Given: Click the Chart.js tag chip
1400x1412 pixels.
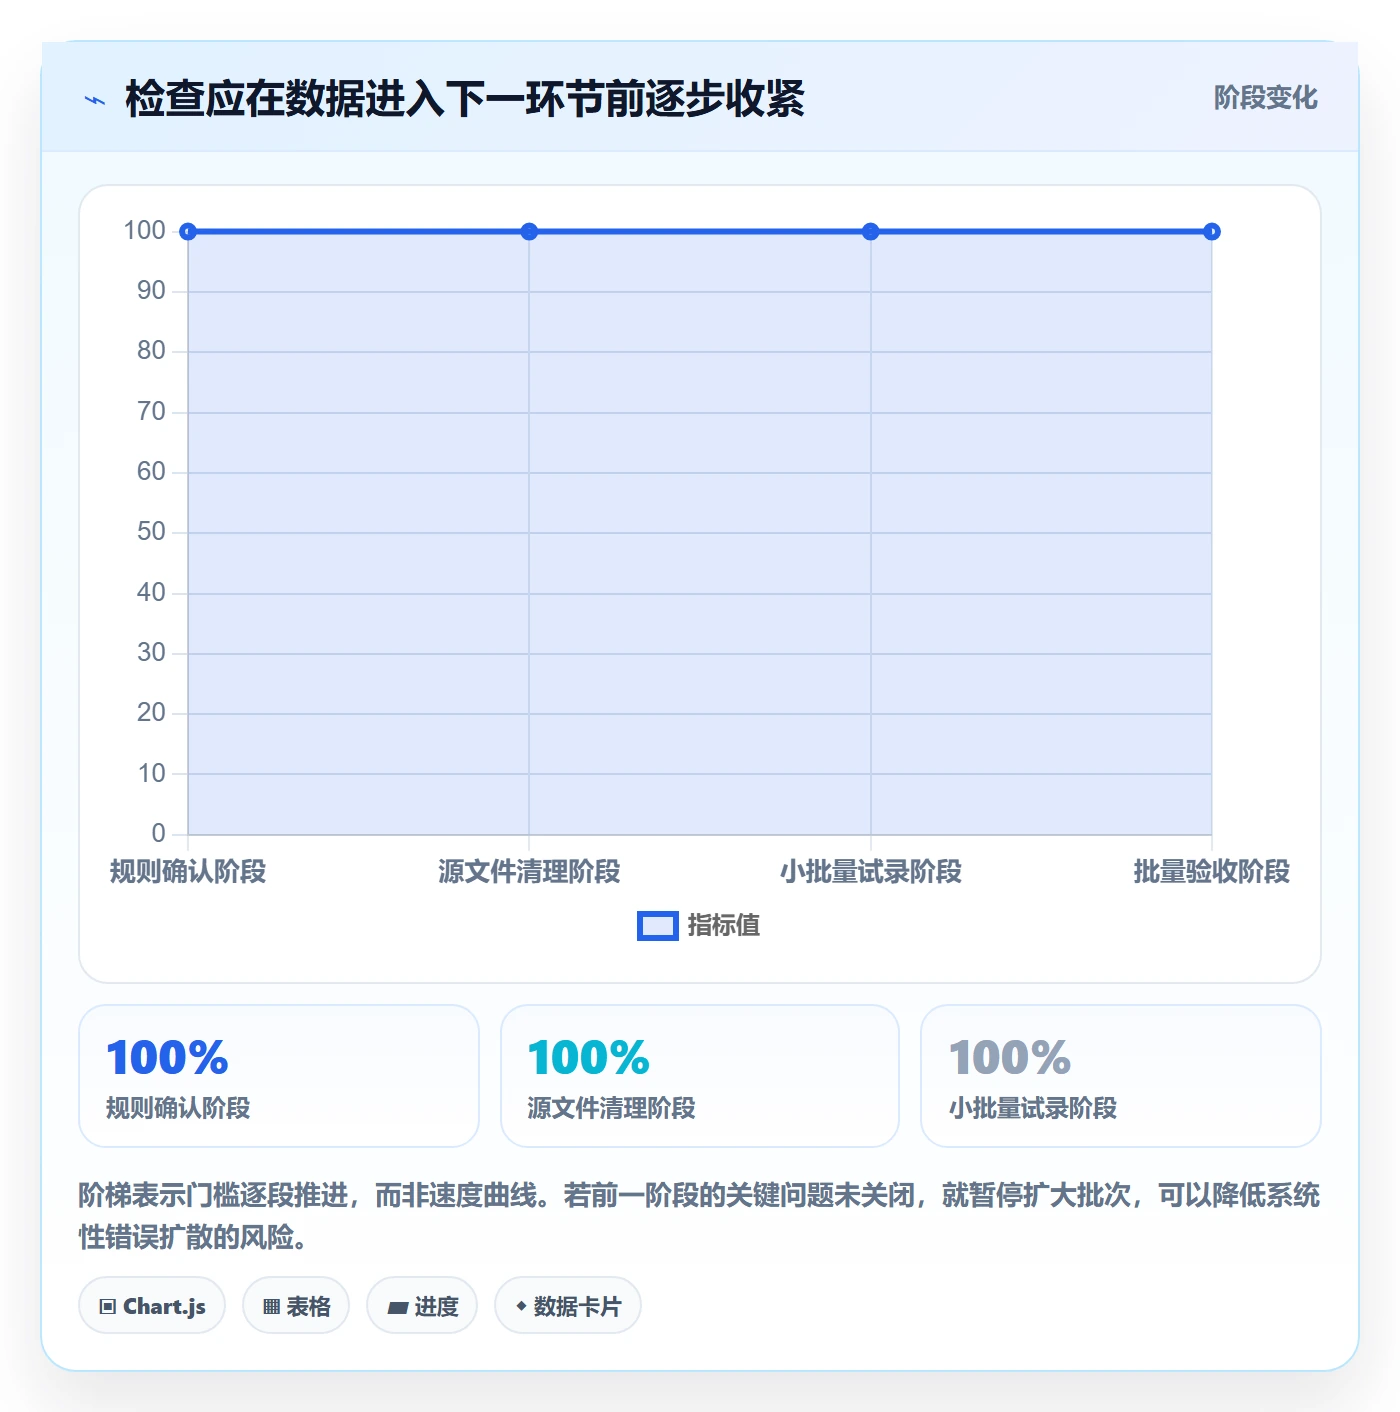Looking at the screenshot, I should tap(152, 1306).
